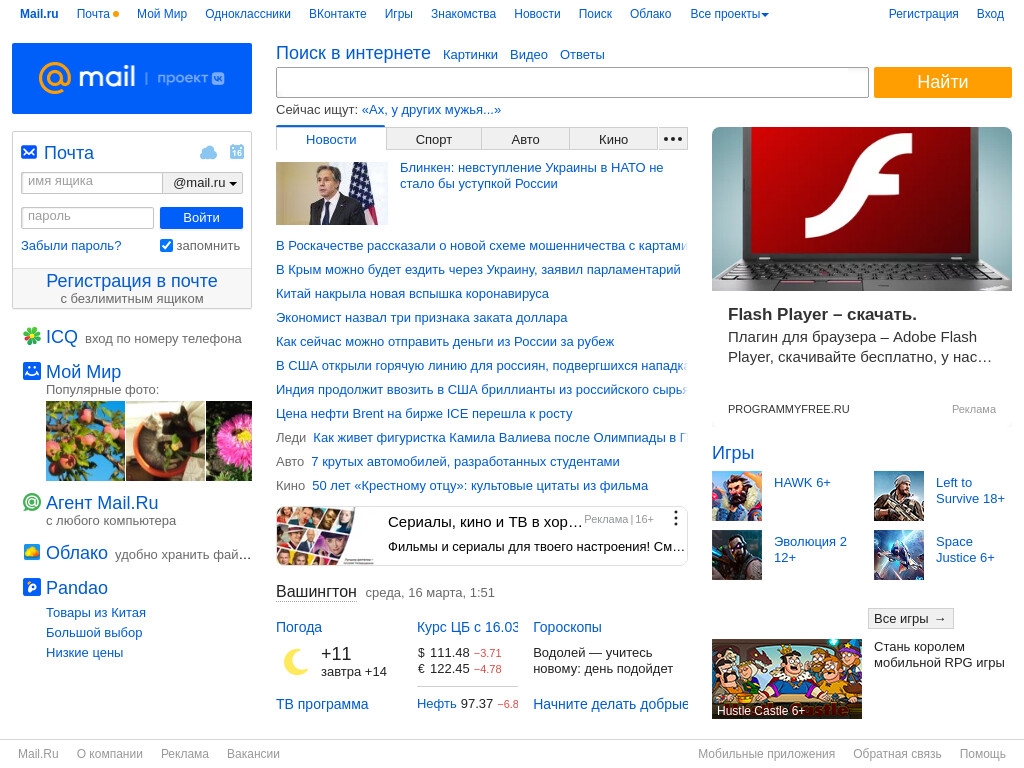This screenshot has height=768, width=1024.
Task: Click the ICQ flower icon
Action: pyautogui.click(x=32, y=336)
